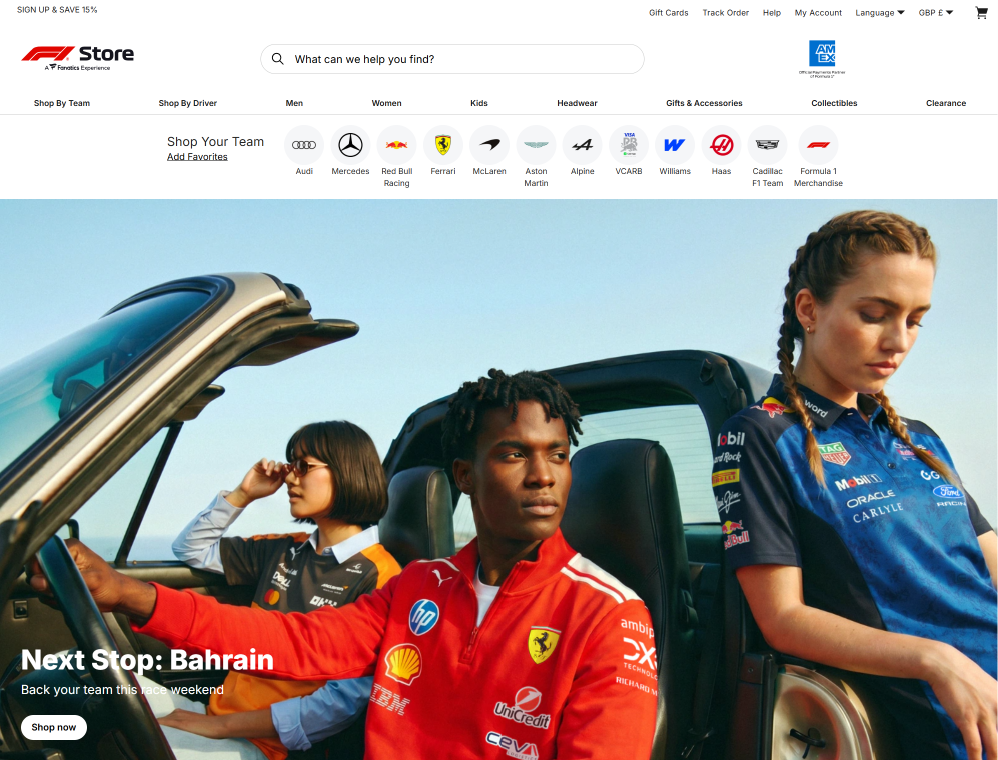Open the American Express partner logo
Screen dimensions: 998x760
(x=822, y=58)
